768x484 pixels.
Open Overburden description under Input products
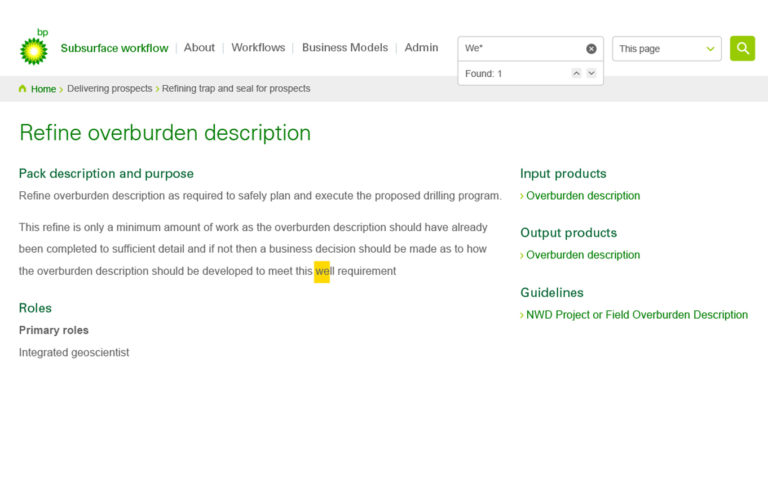pyautogui.click(x=583, y=195)
